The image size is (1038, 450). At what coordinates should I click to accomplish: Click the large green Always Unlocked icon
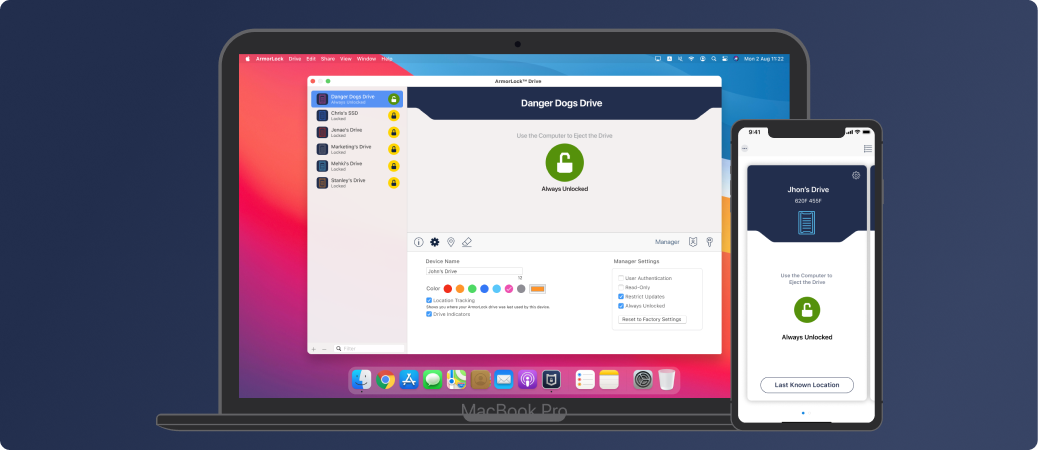point(565,162)
